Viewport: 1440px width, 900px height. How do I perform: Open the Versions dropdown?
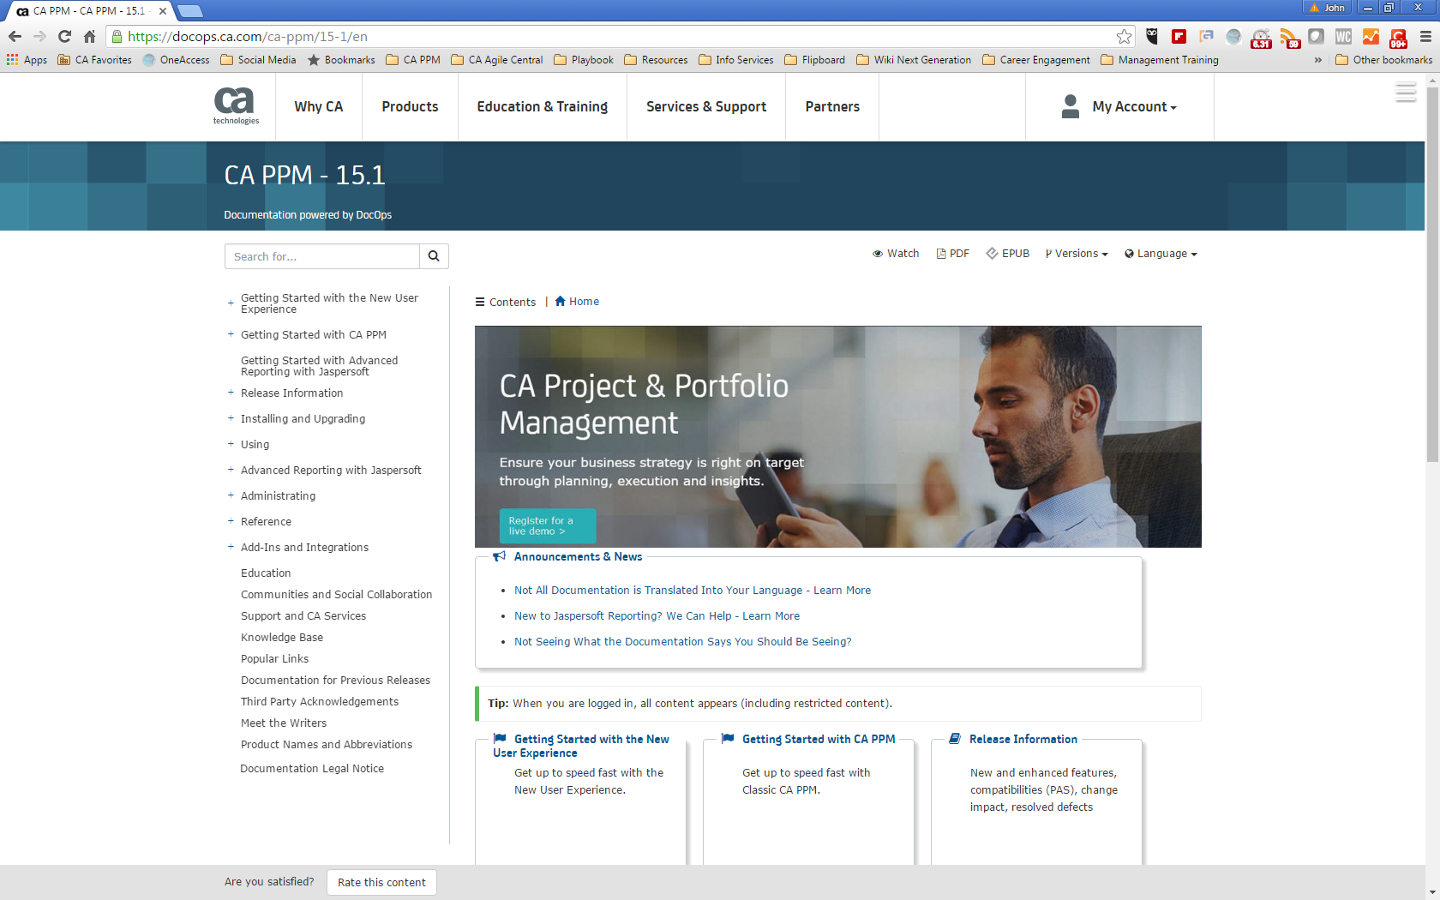(x=1077, y=254)
